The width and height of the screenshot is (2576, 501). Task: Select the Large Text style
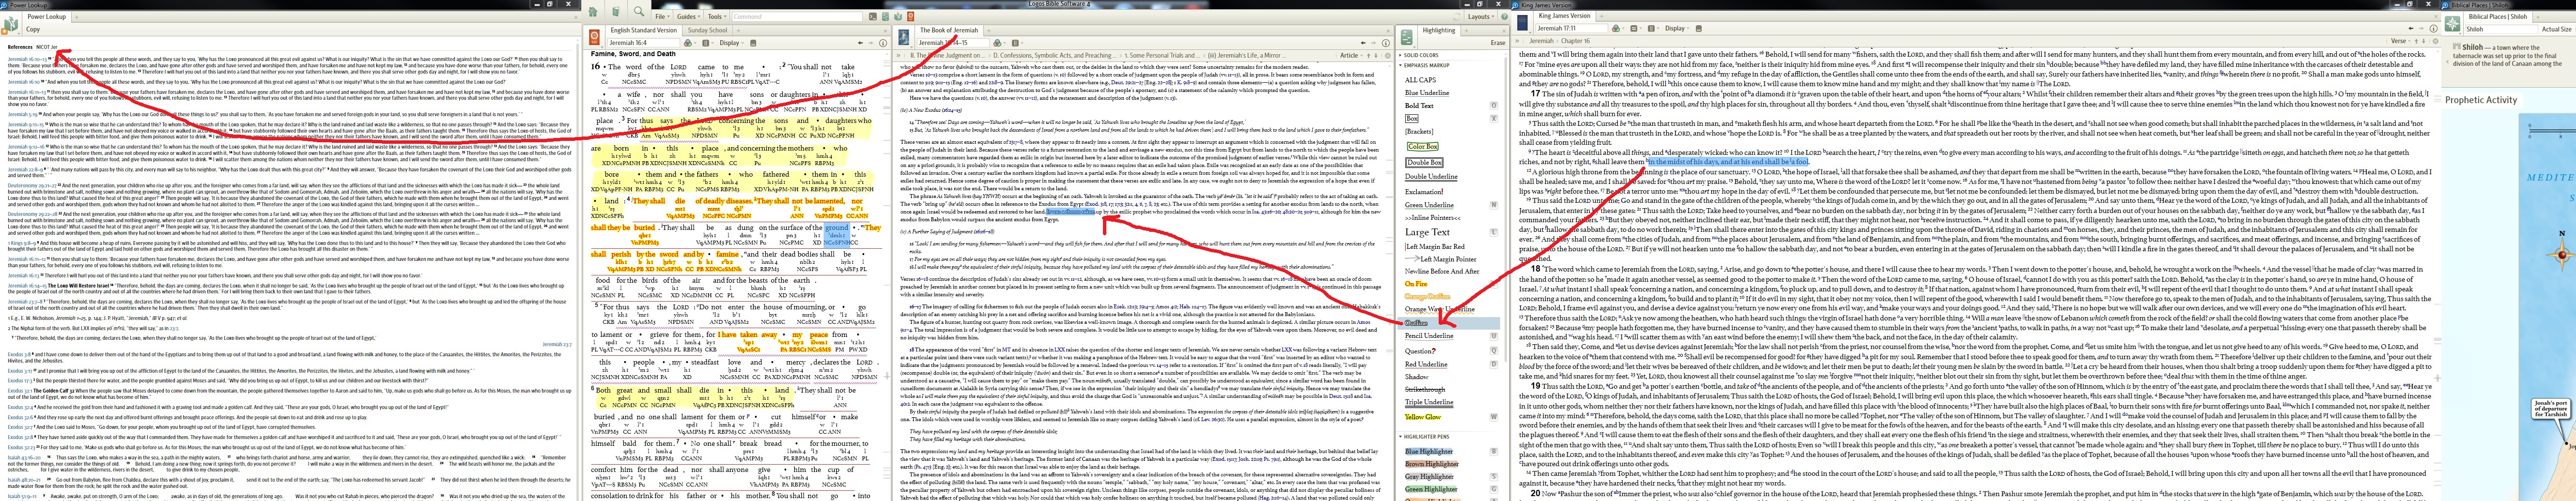[x=1428, y=232]
